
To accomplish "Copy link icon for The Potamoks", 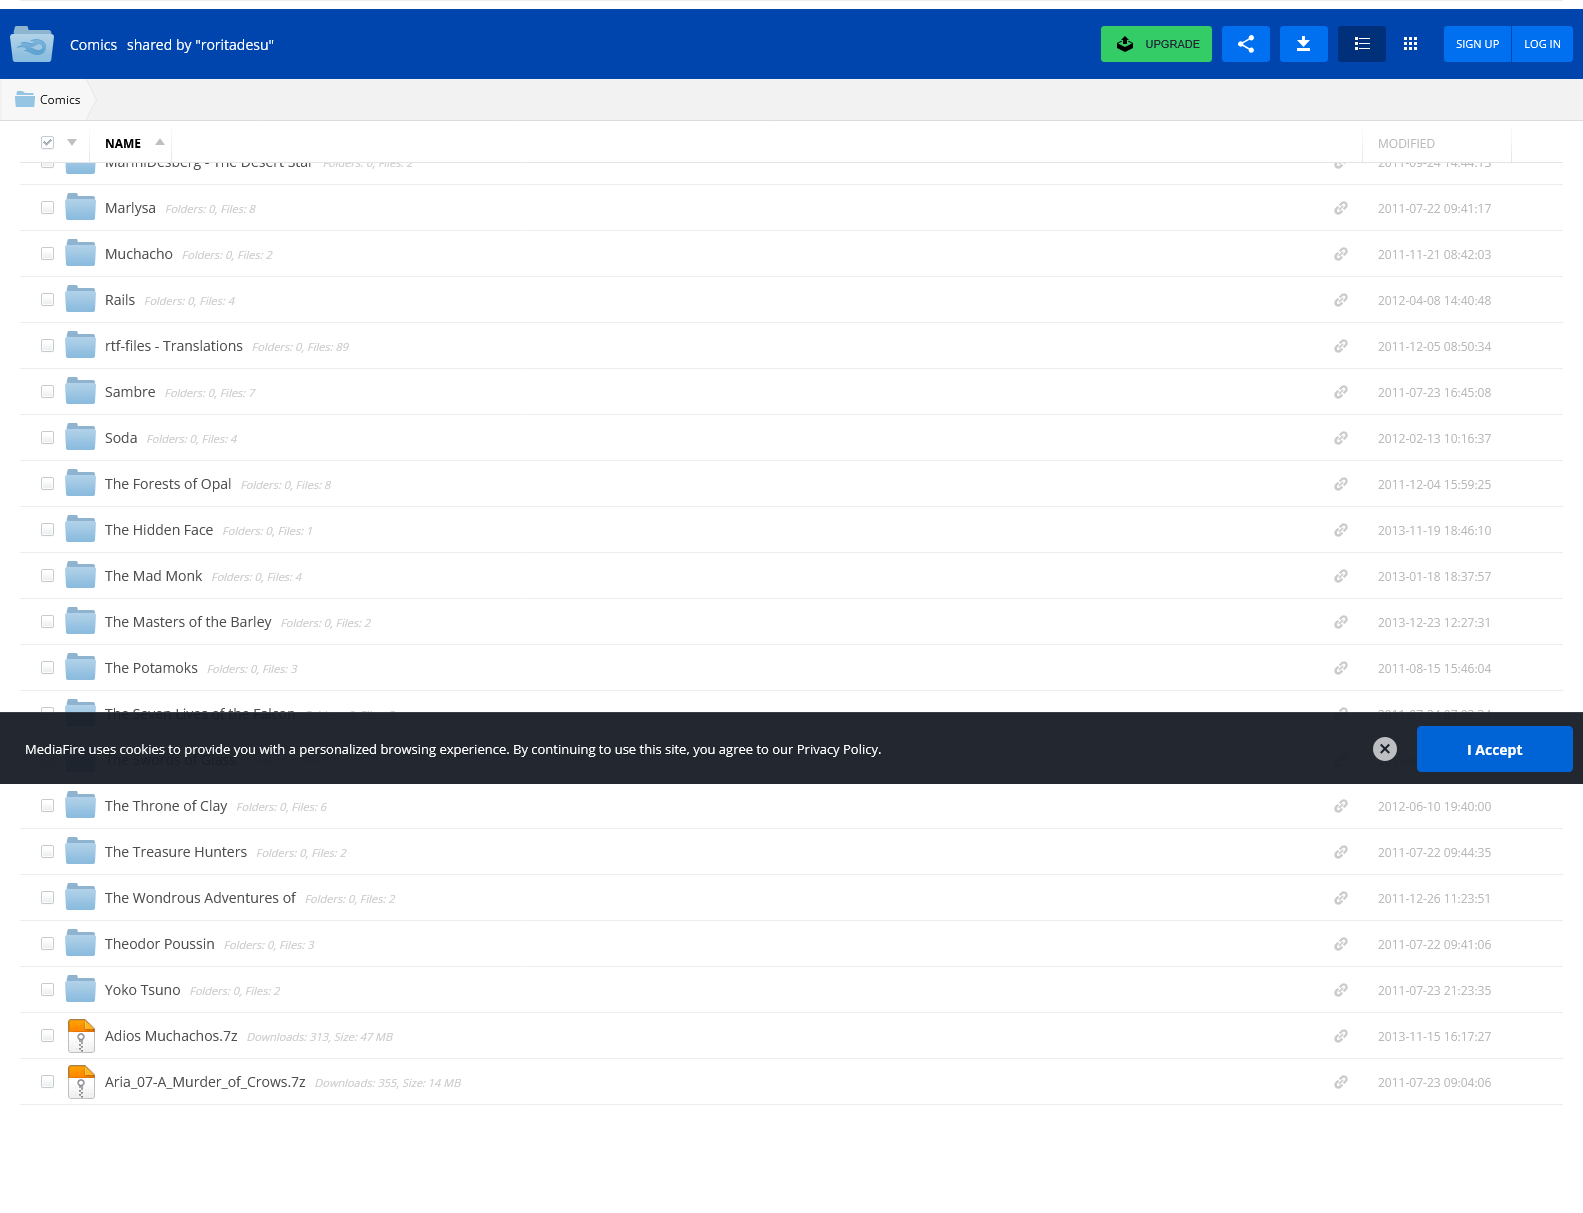I will coord(1341,668).
